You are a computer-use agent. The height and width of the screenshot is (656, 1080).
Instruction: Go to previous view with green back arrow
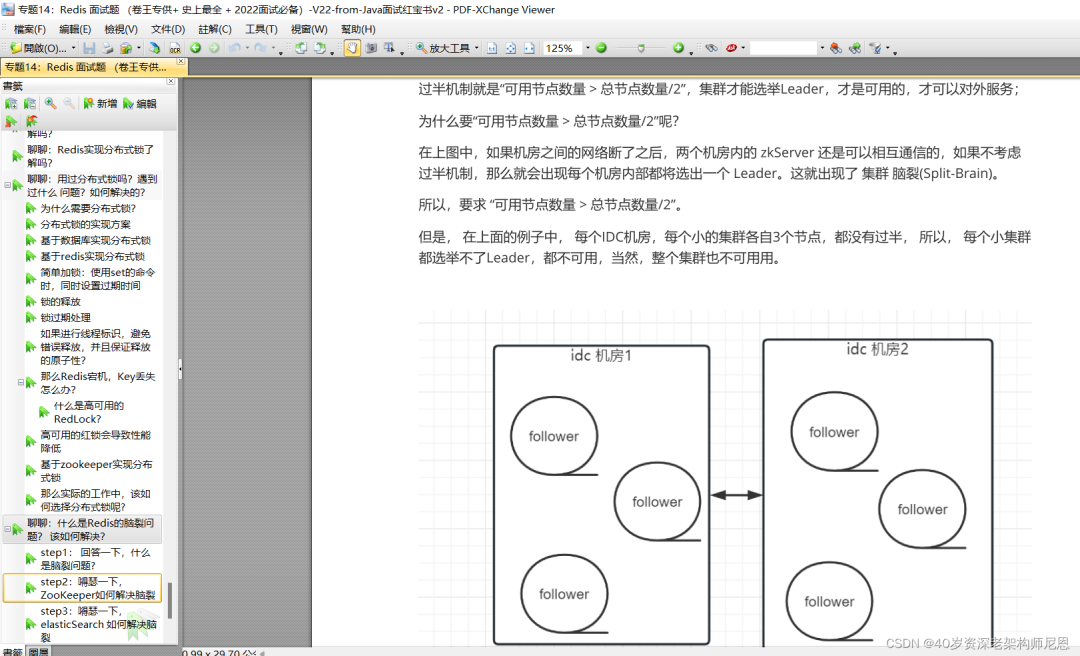click(196, 48)
